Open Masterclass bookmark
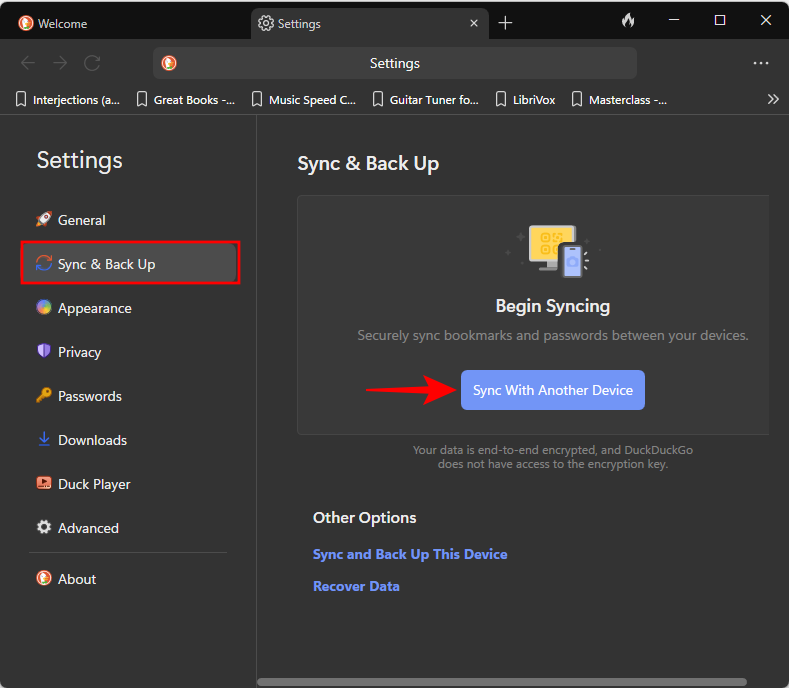 click(619, 100)
